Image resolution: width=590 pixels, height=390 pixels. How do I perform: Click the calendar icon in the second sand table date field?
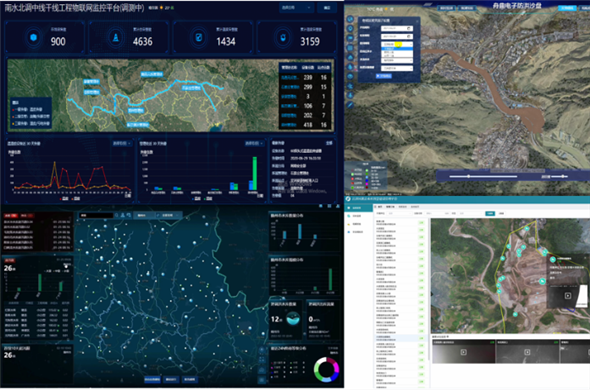point(409,37)
